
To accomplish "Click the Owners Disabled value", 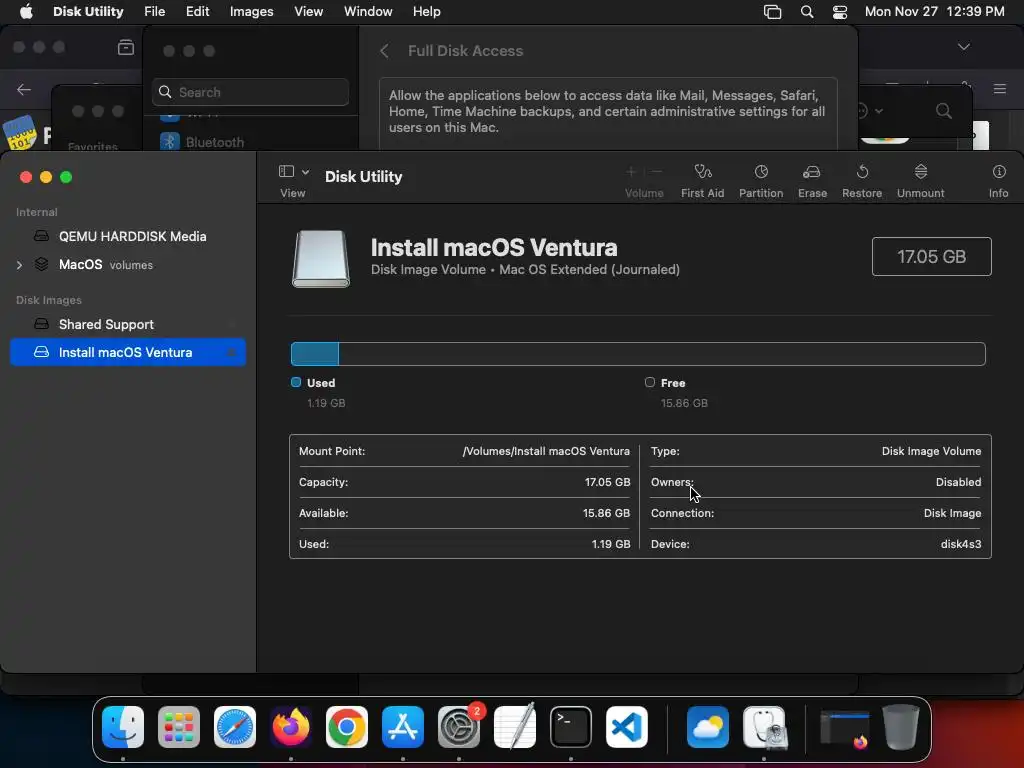I will [958, 482].
